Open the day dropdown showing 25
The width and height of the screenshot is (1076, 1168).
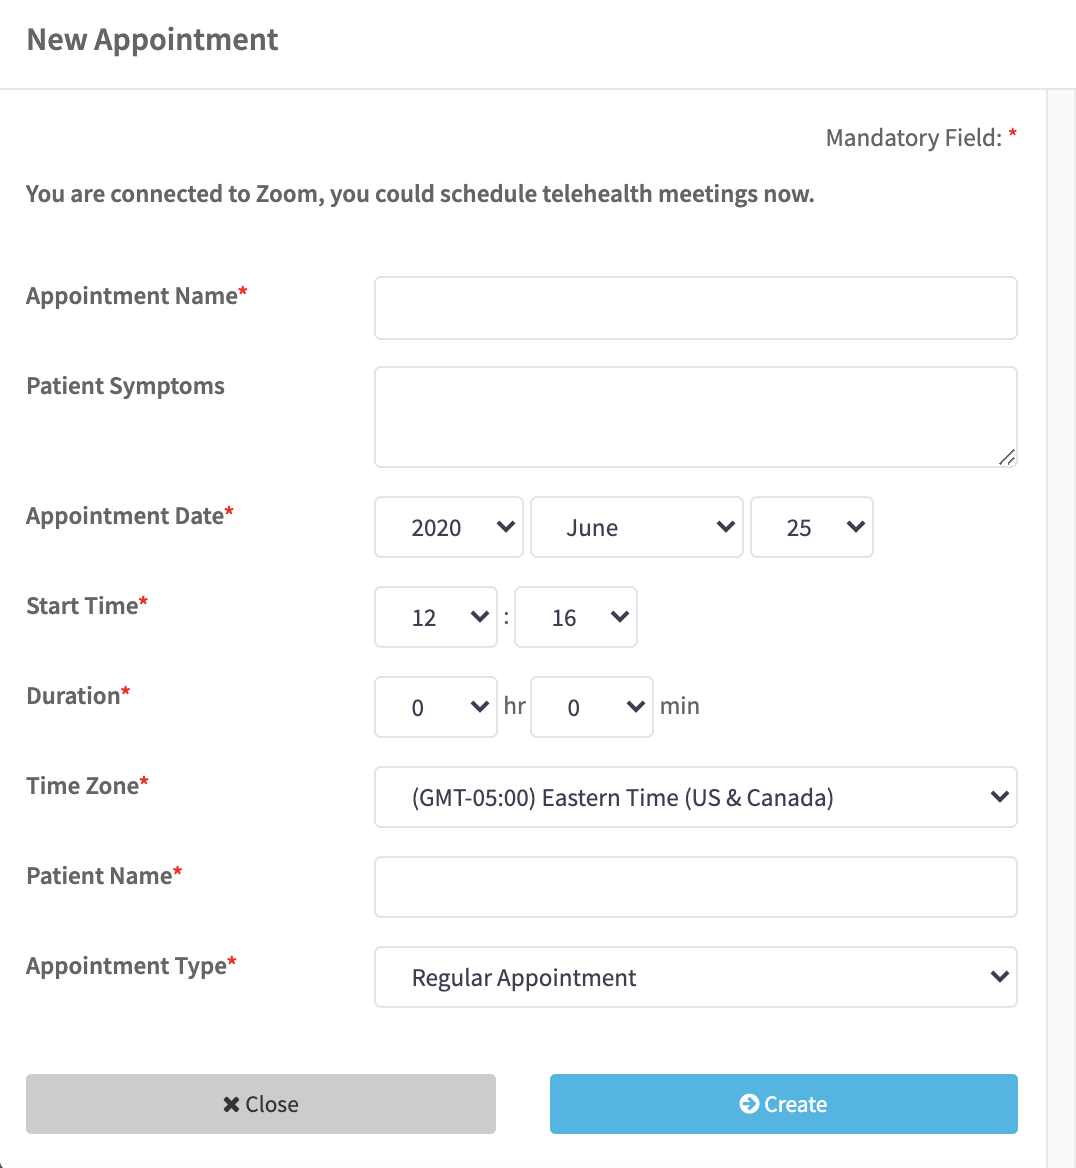point(811,527)
